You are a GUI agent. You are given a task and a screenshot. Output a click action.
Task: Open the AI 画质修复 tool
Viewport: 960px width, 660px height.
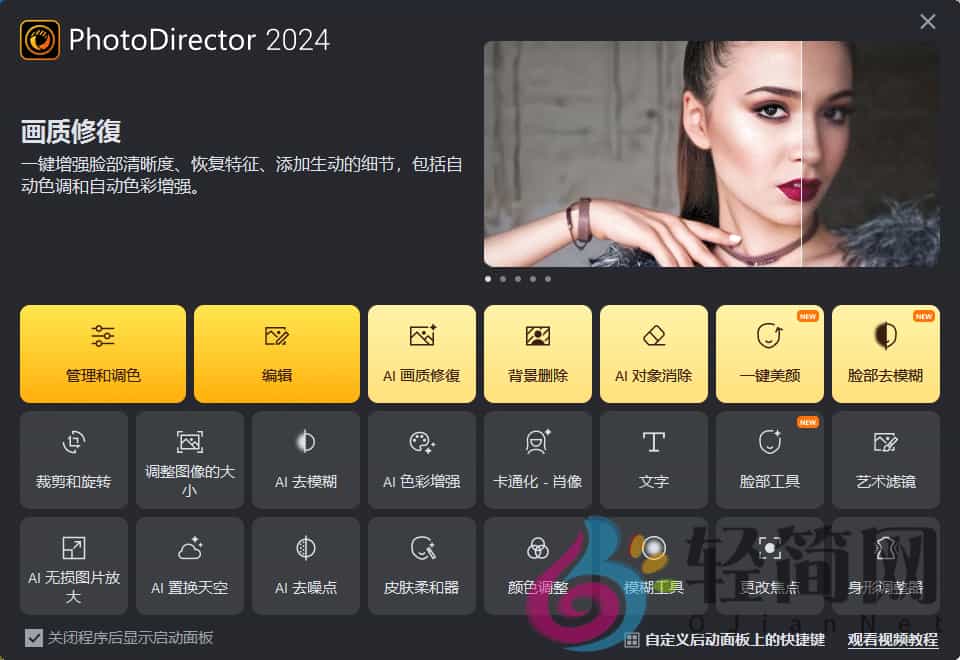[422, 353]
